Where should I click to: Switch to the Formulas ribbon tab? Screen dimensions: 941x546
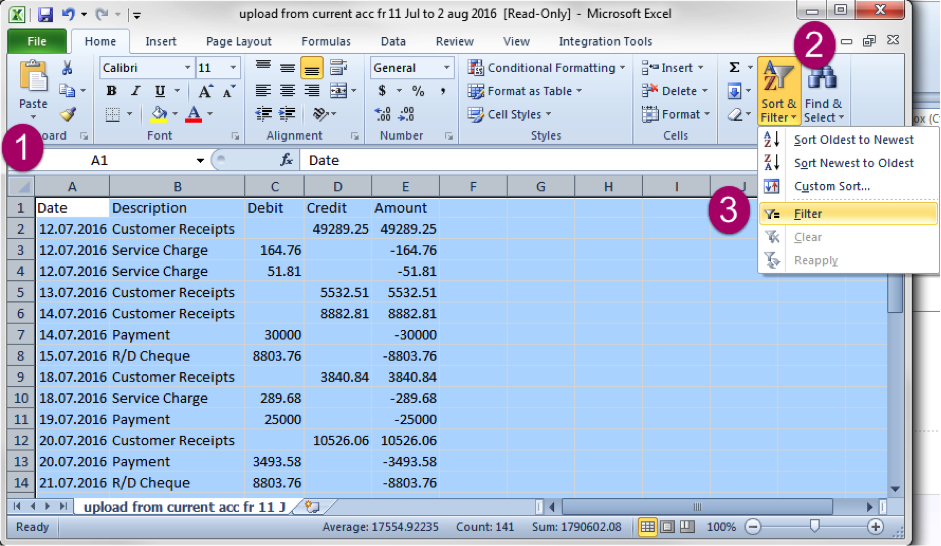(326, 42)
